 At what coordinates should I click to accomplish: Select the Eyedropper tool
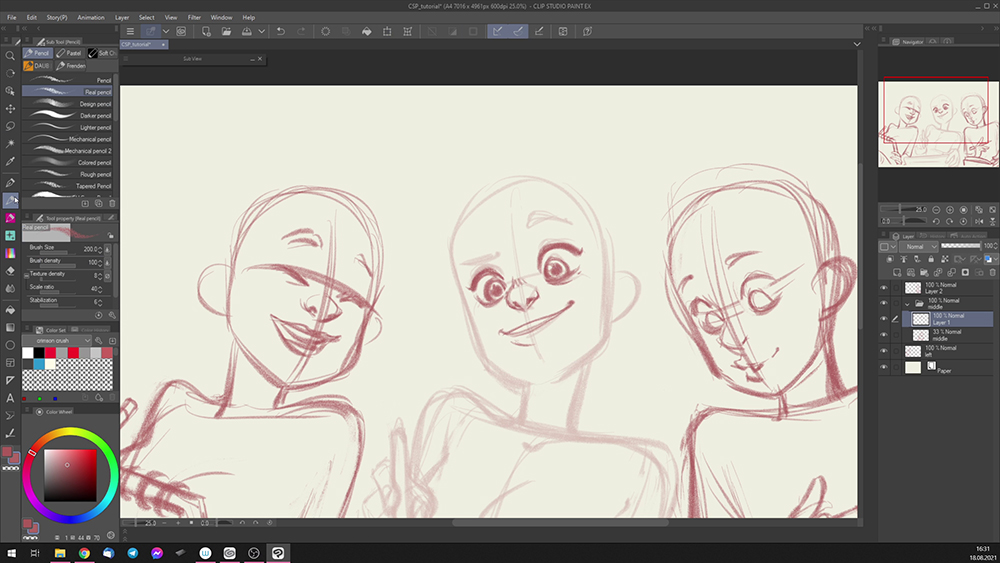pos(11,161)
